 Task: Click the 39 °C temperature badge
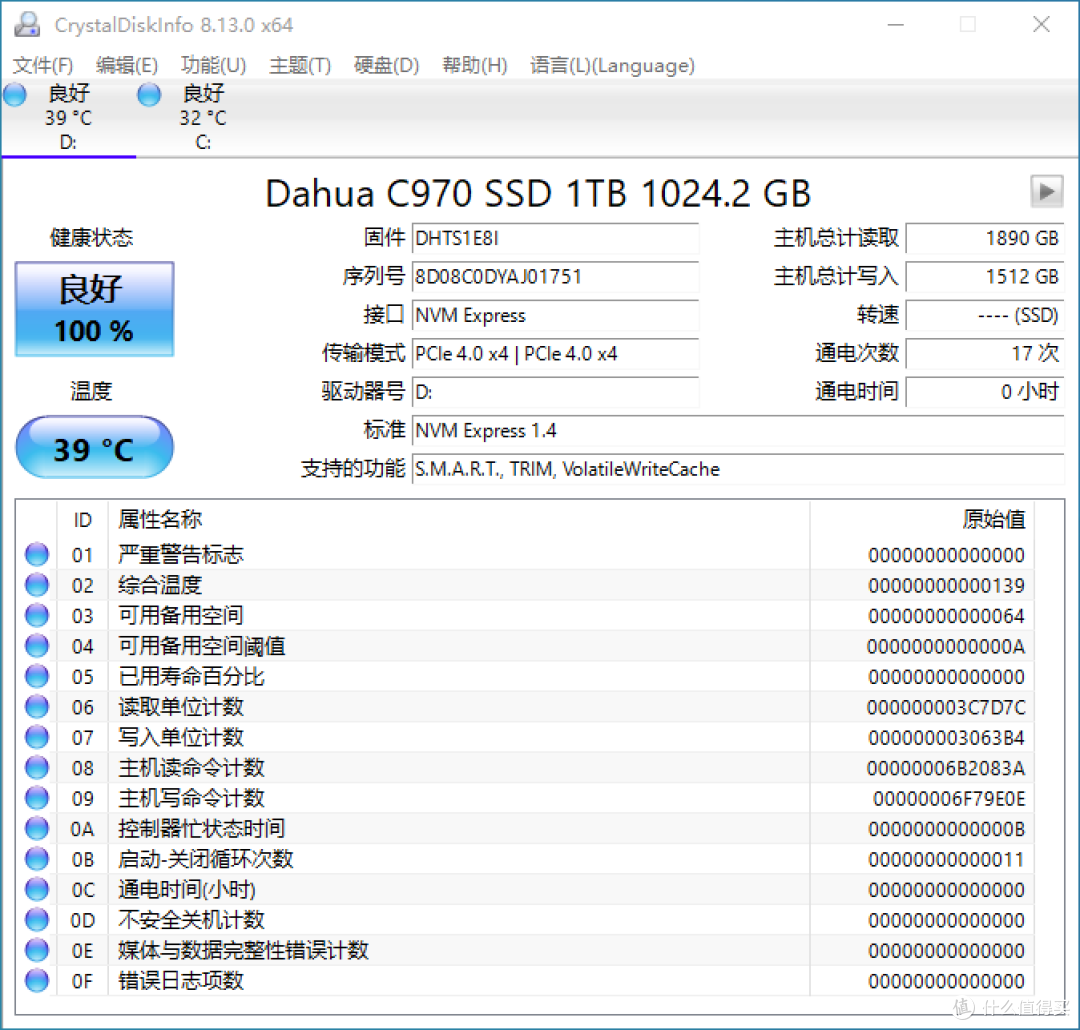coord(93,447)
